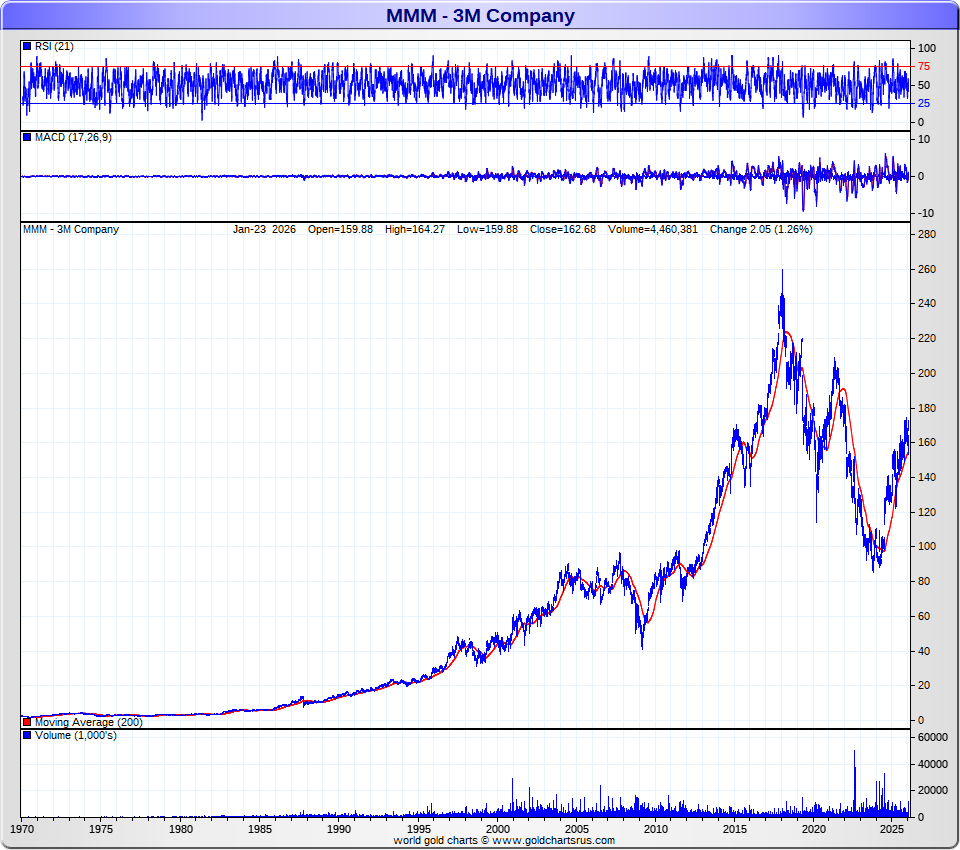Click the 240 price axis label

pos(927,303)
